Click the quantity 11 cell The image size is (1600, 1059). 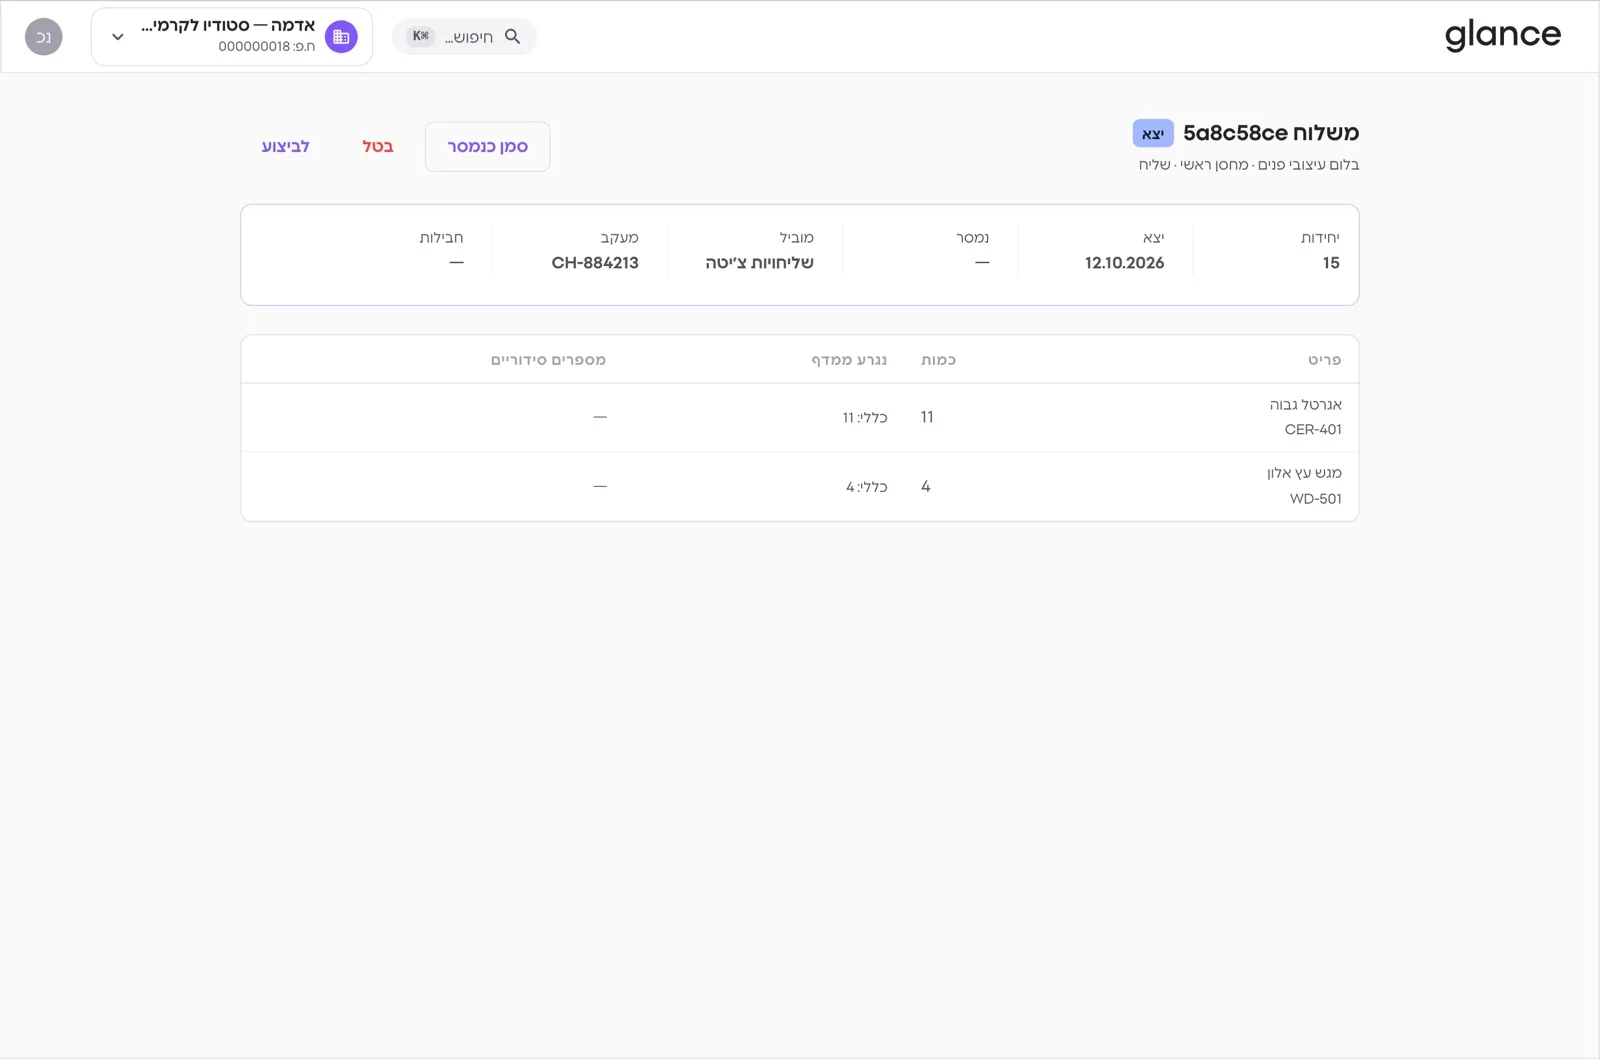pyautogui.click(x=927, y=417)
